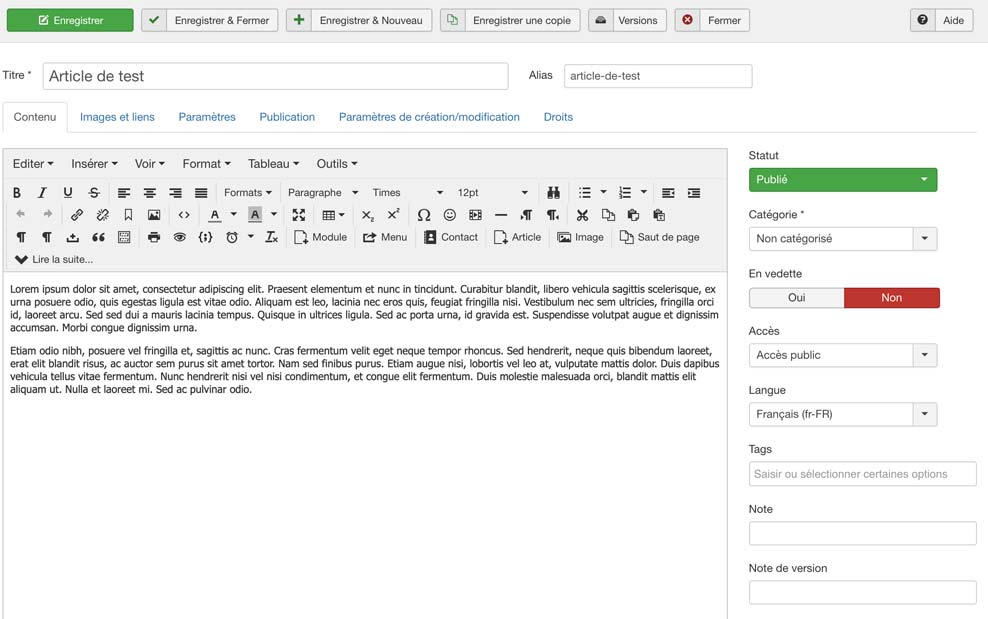988x619 pixels.
Task: Decrease indent of the paragraph
Action: (668, 193)
